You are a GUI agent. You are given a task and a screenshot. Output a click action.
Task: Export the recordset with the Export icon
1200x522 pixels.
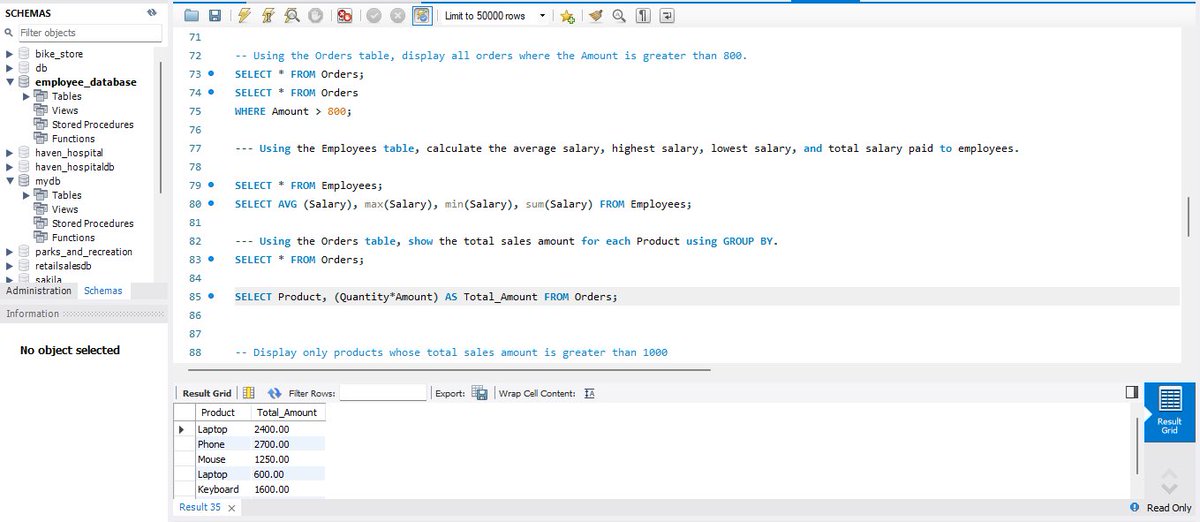tap(479, 393)
